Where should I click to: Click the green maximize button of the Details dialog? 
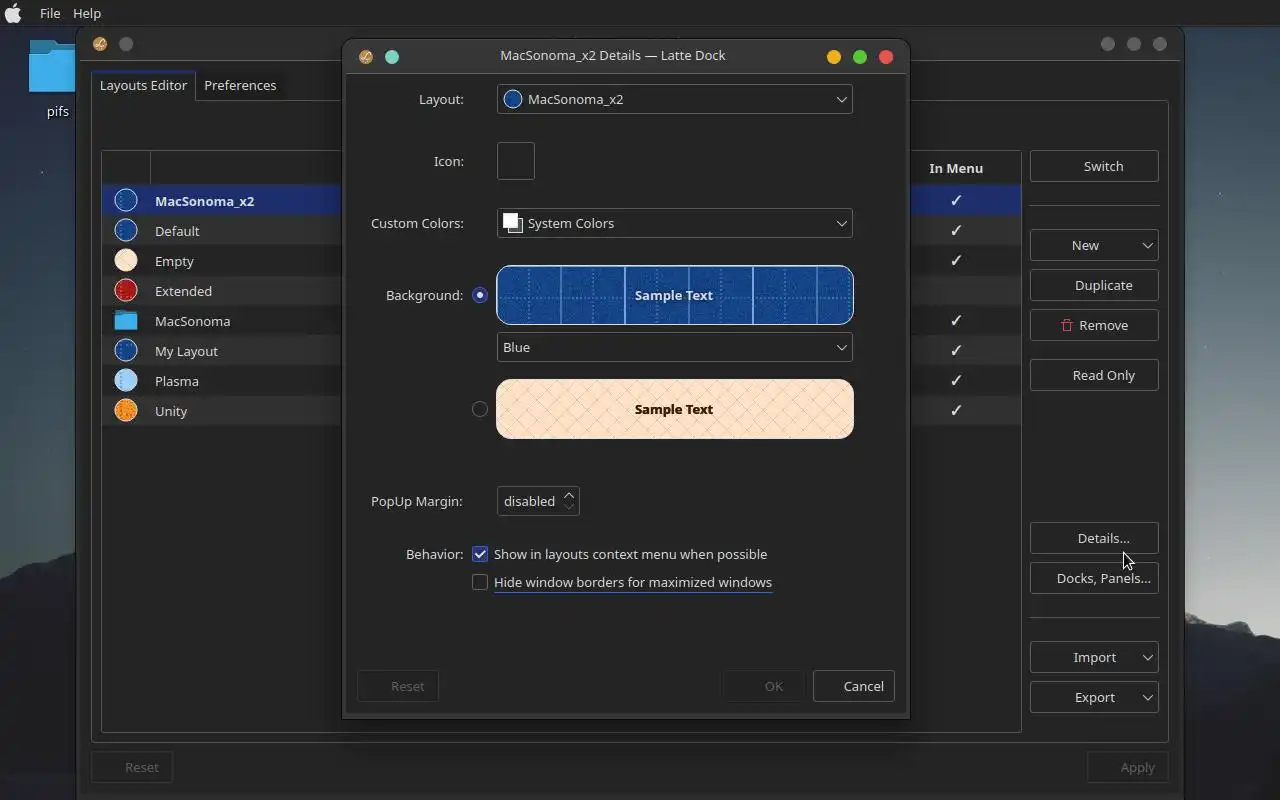[860, 56]
